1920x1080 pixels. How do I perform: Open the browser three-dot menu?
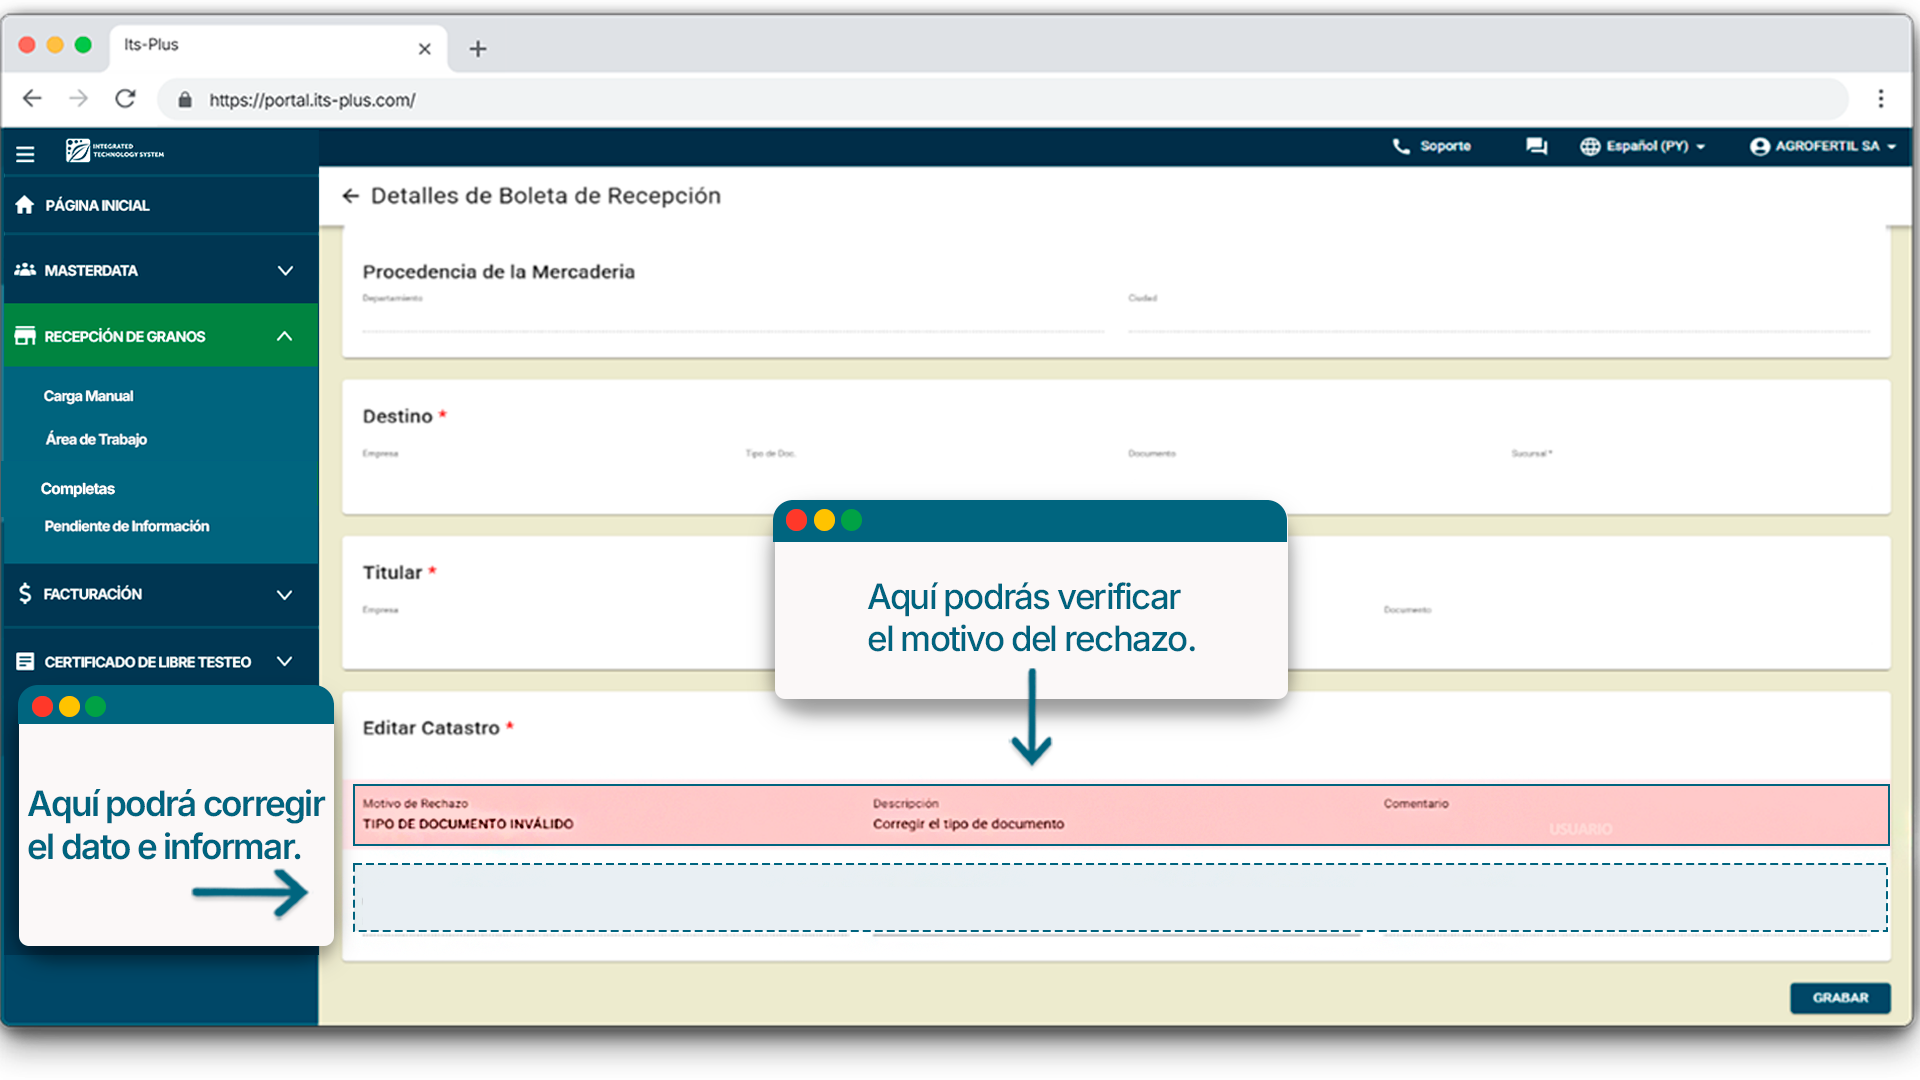[1881, 99]
